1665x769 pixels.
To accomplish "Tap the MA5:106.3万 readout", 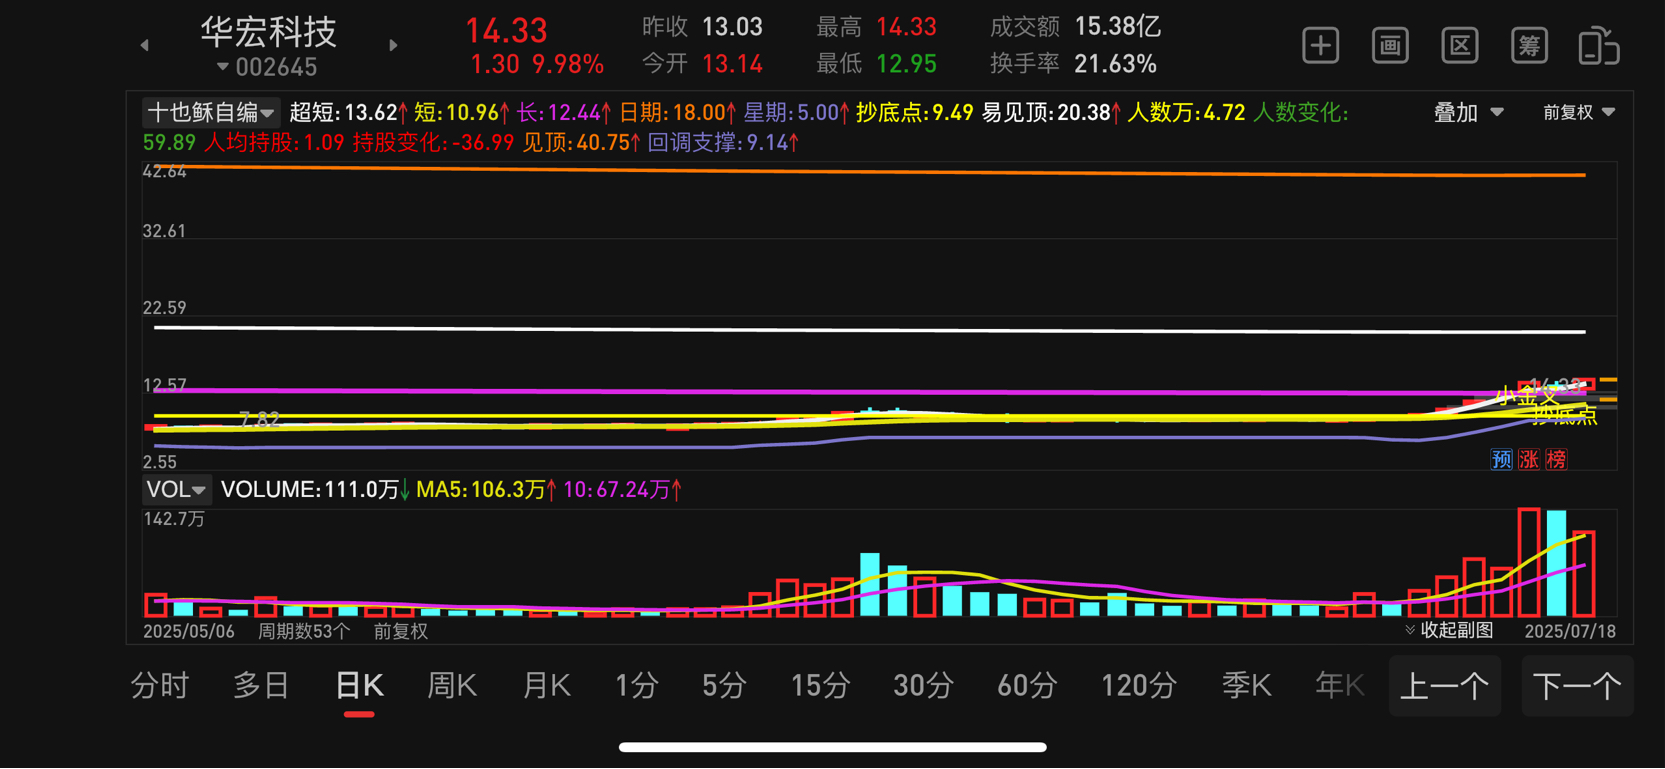I will point(485,489).
